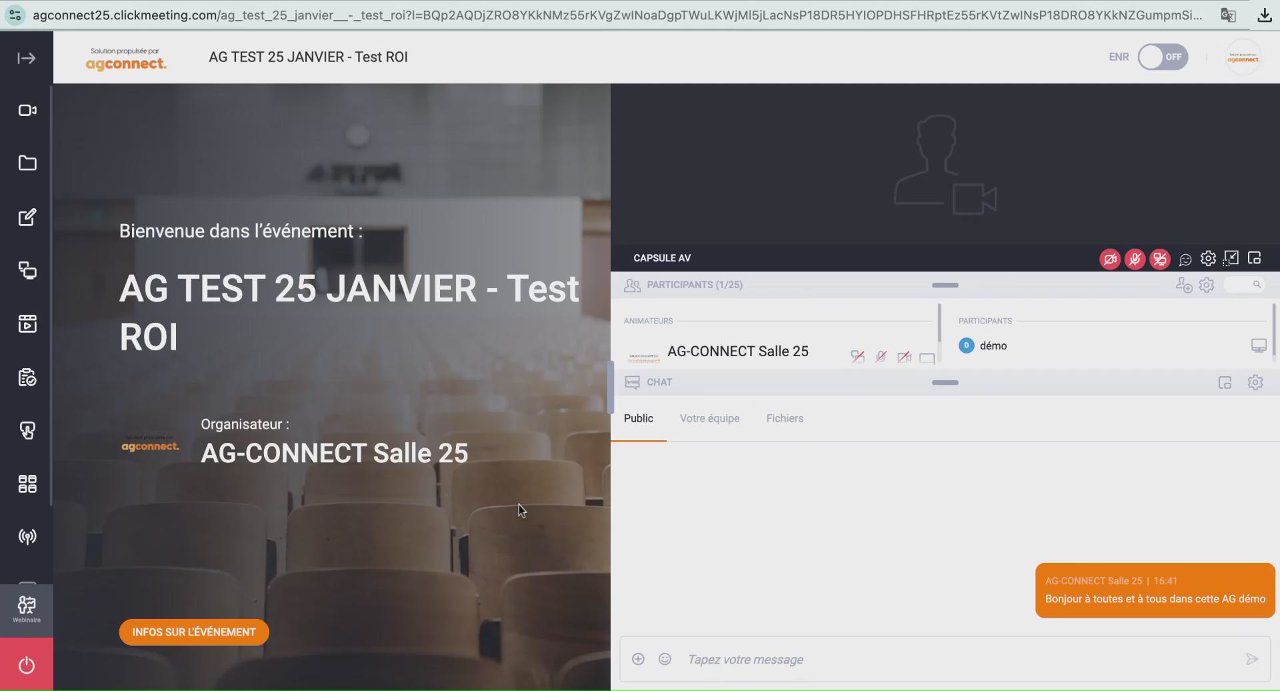This screenshot has width=1280, height=691.
Task: Send the chat message with arrow button
Action: pyautogui.click(x=1251, y=659)
